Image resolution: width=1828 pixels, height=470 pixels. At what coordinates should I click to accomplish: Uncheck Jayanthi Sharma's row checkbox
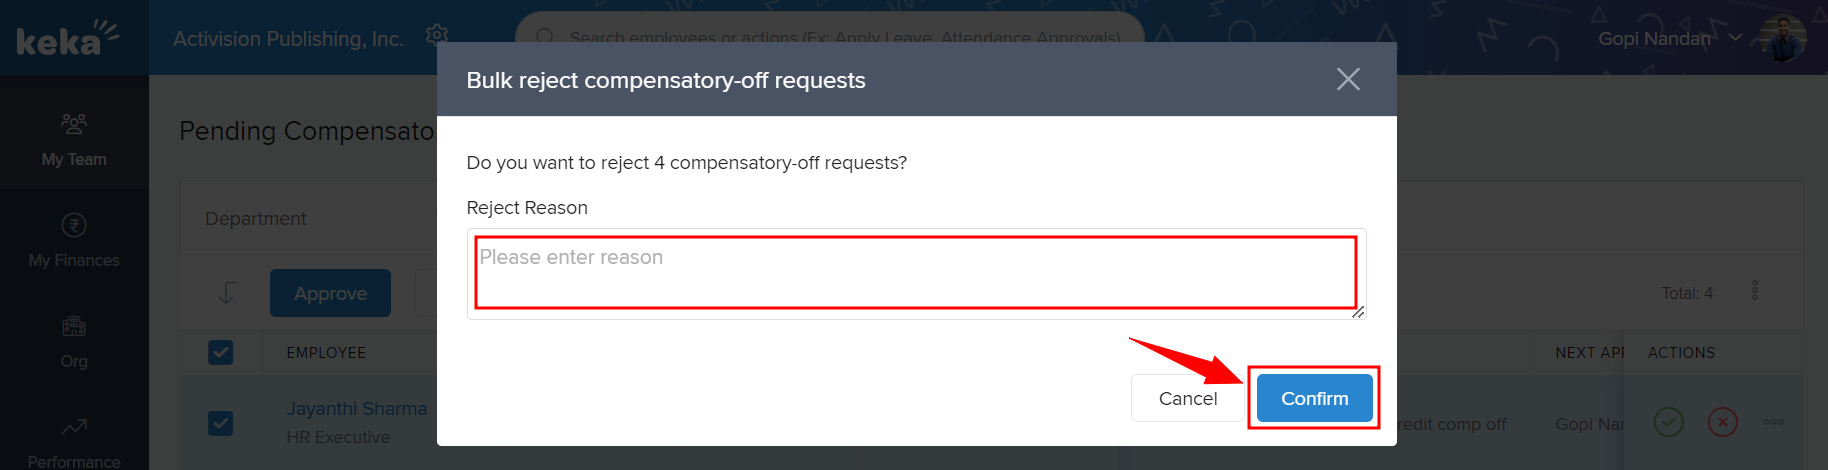click(221, 423)
